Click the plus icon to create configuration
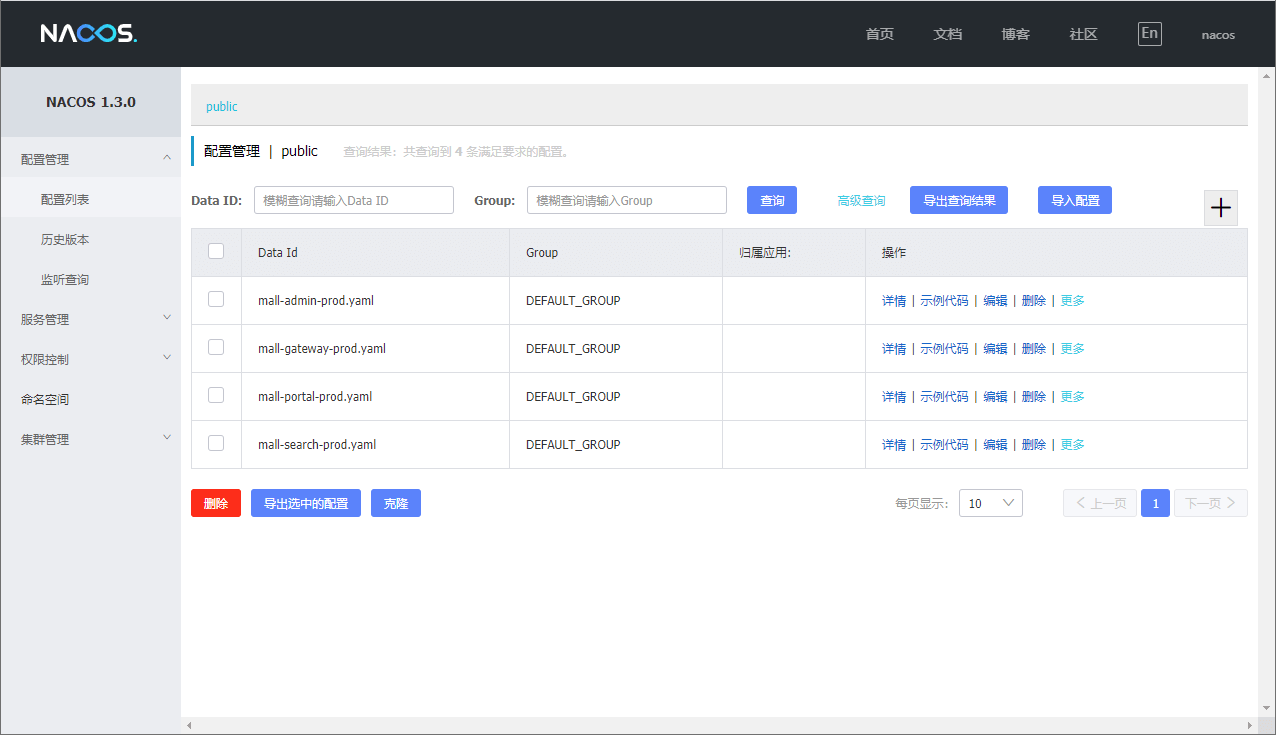Screen dimensions: 1276x735 [1221, 208]
